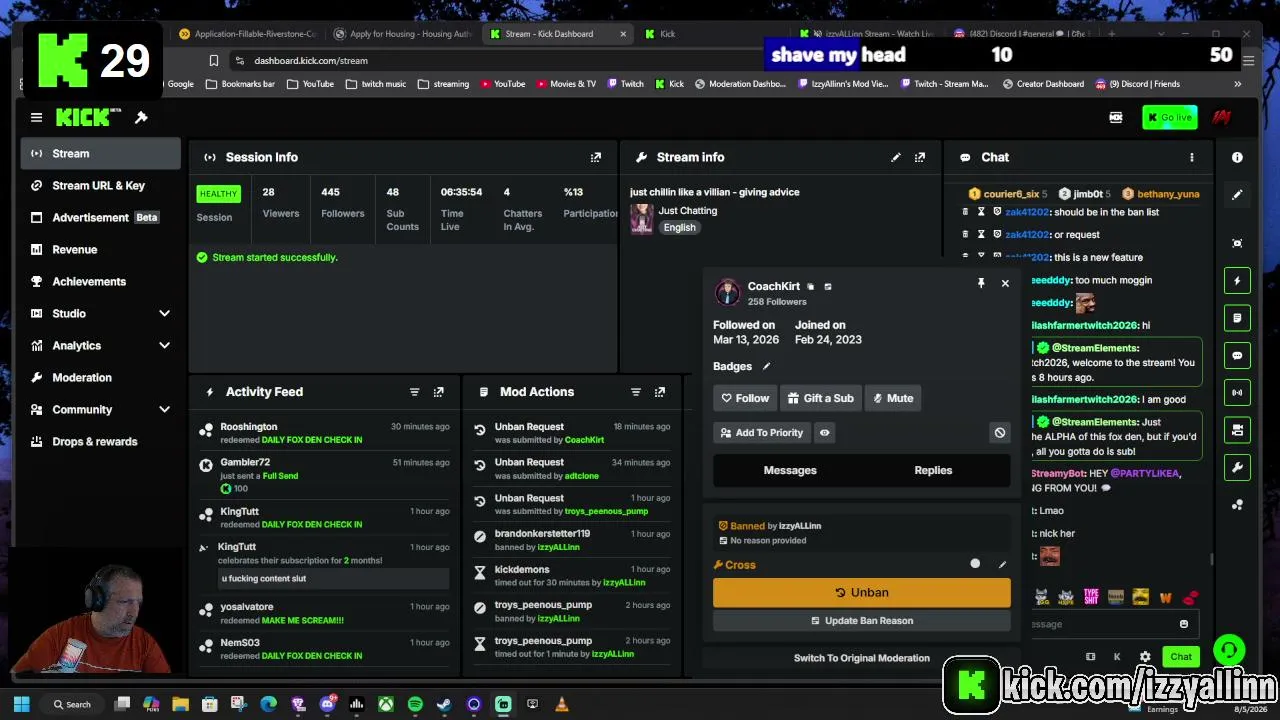Open Stream URL & Key in the sidebar
This screenshot has height=720, width=1280.
coord(100,186)
